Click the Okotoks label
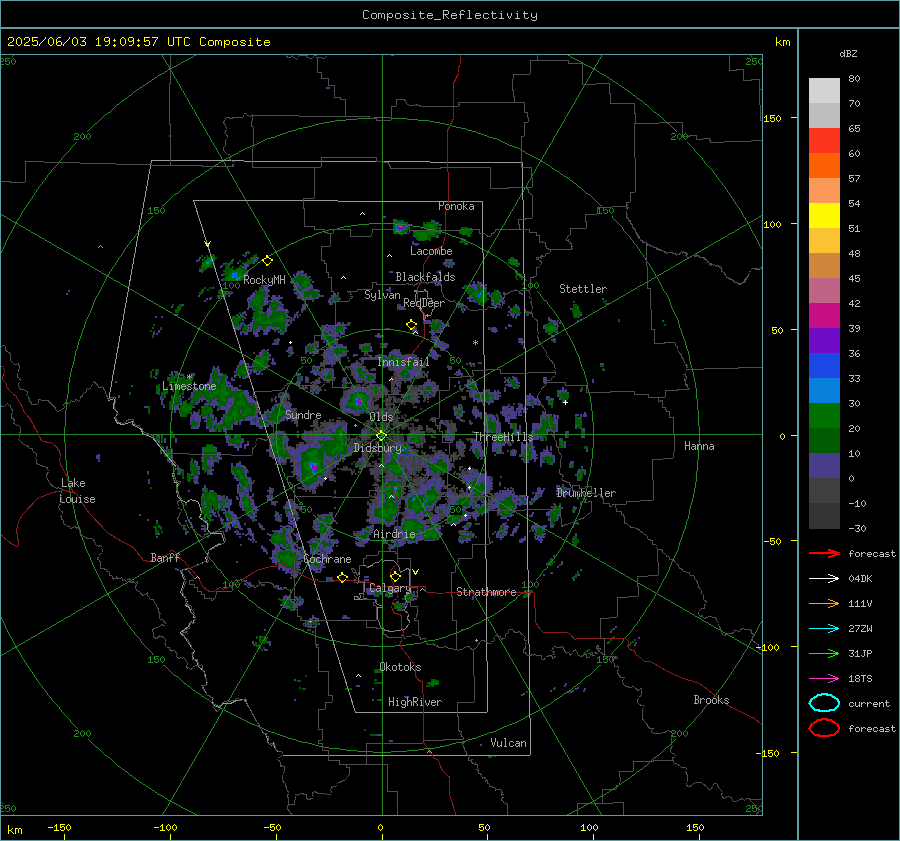This screenshot has width=900, height=841. (400, 667)
